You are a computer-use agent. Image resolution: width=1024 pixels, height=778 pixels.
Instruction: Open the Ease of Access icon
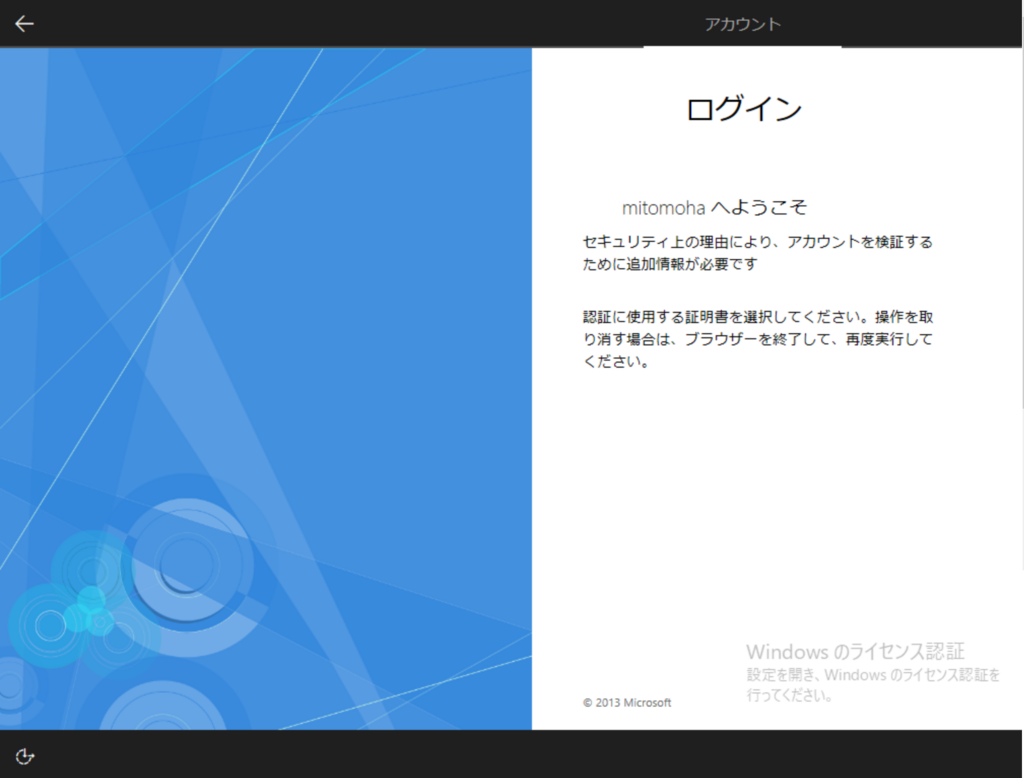pos(25,756)
